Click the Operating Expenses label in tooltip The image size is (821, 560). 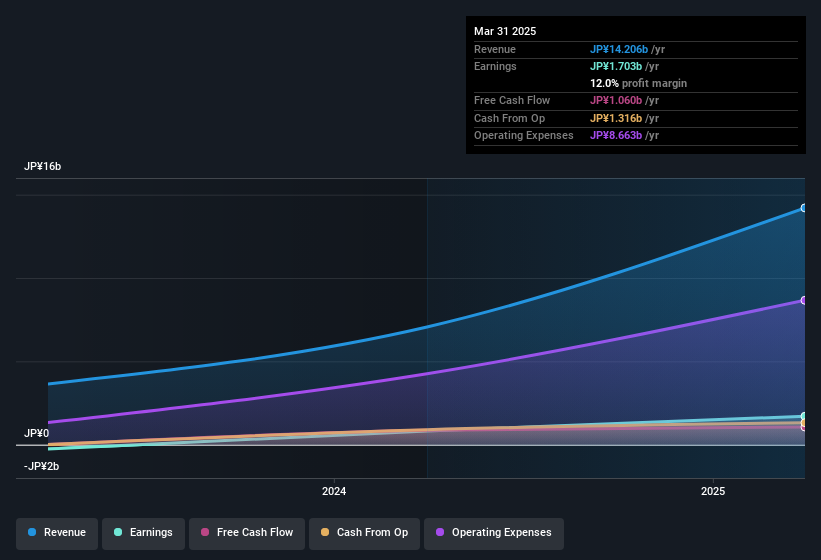[x=524, y=136]
